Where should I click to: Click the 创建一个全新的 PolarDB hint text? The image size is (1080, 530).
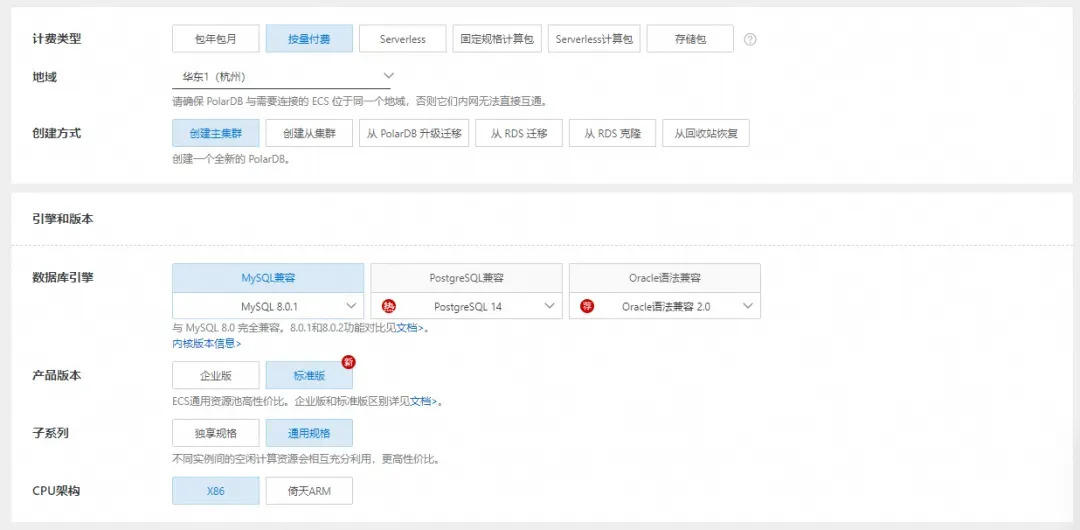click(x=231, y=159)
